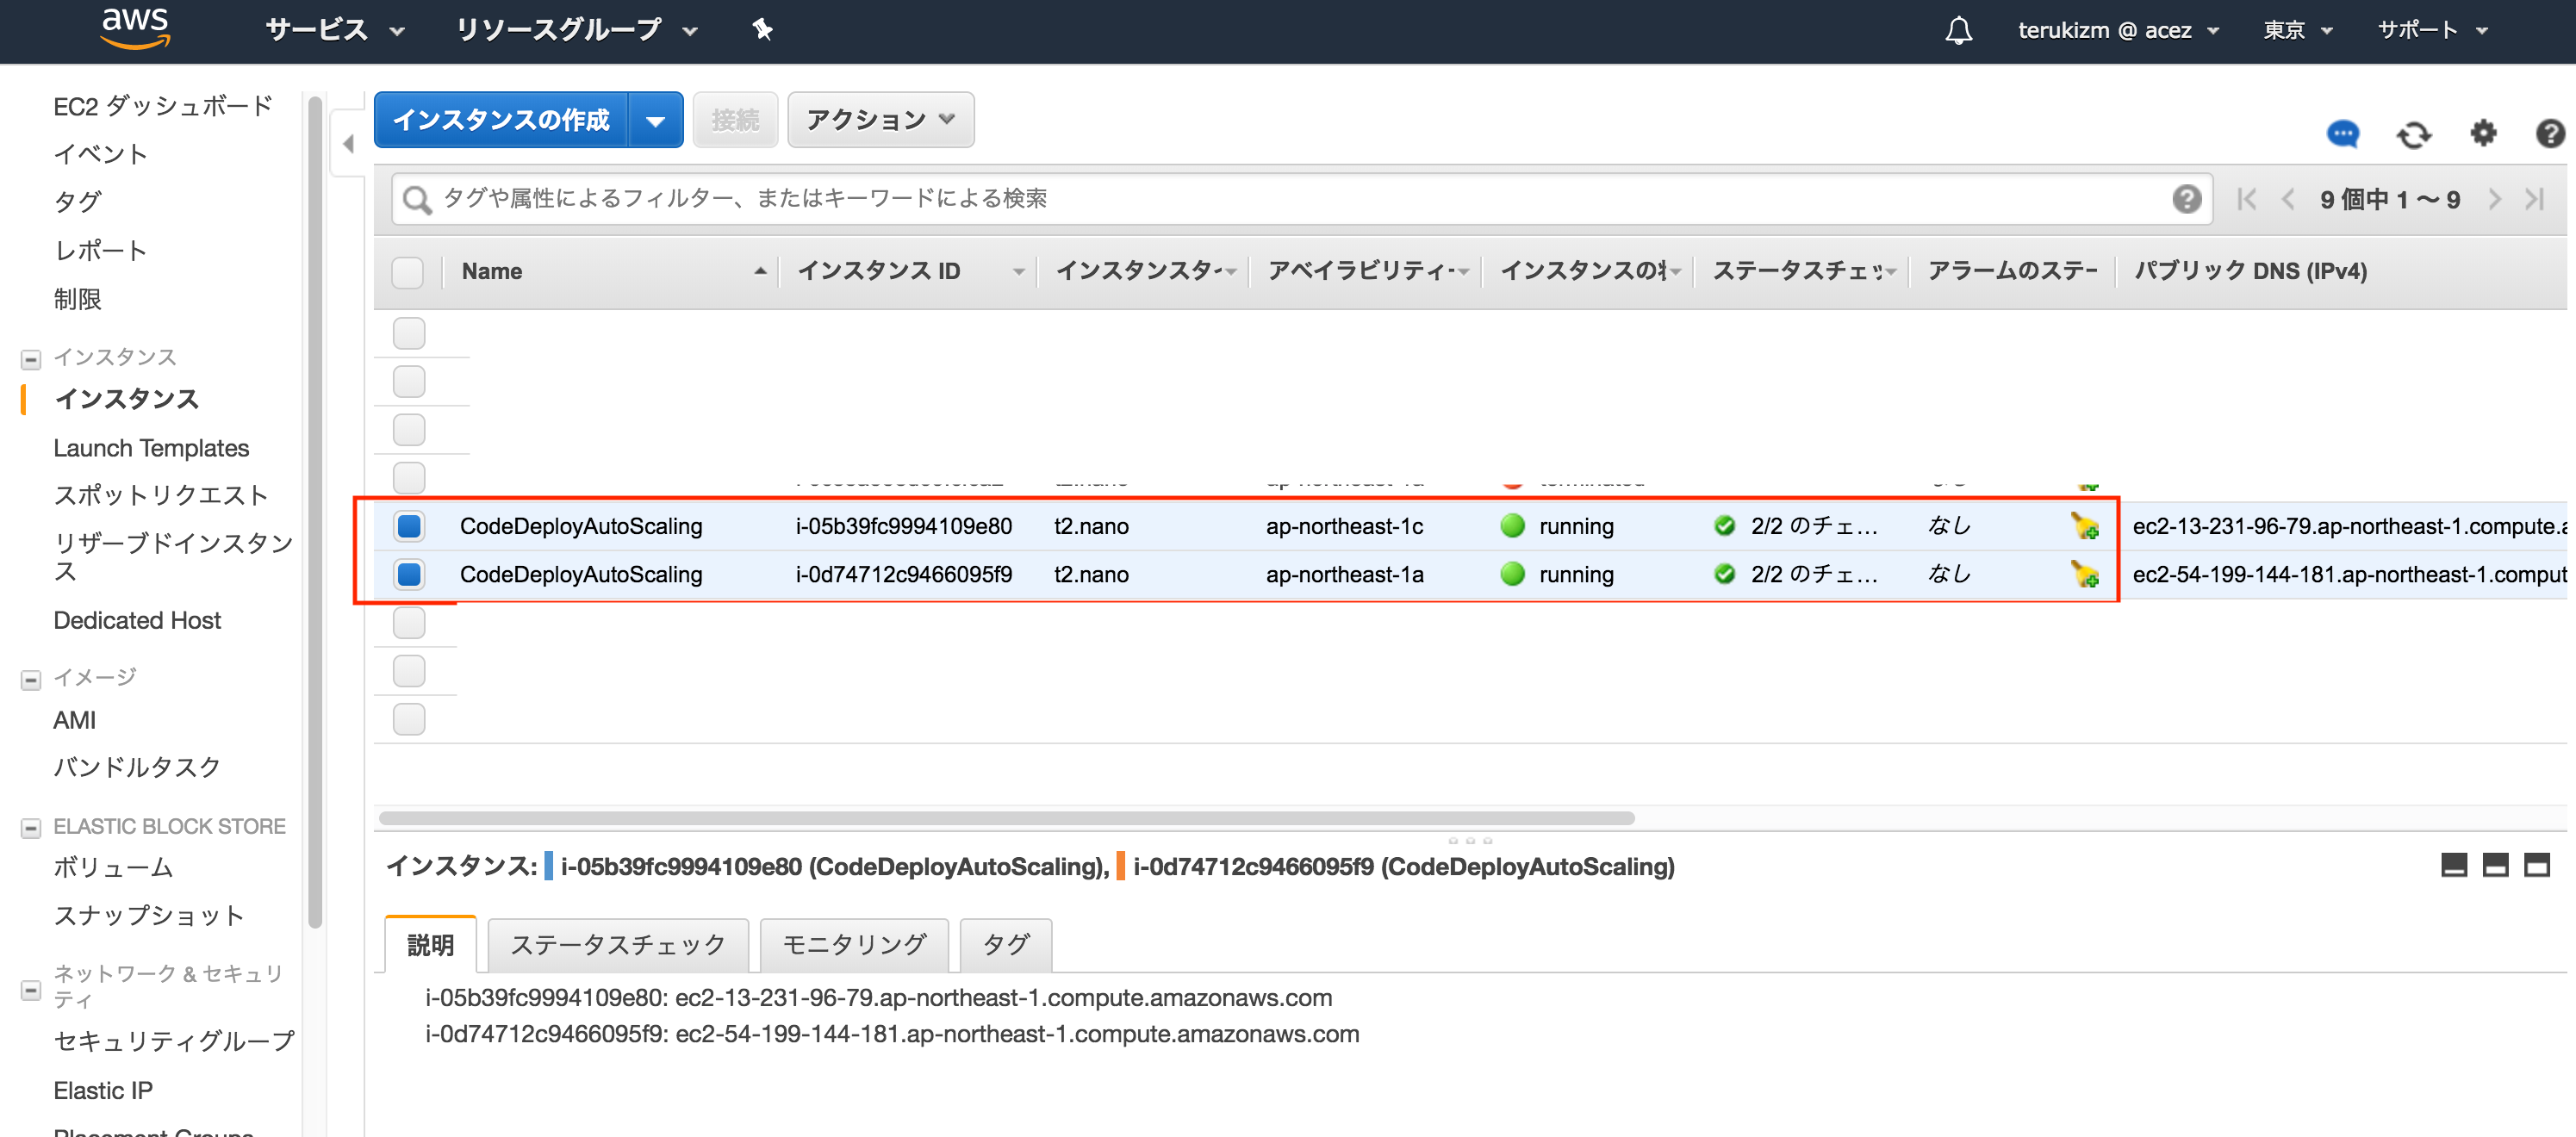Collapse the ネットワーク & セキュリティ section
Image resolution: width=2576 pixels, height=1137 pixels.
(31, 990)
